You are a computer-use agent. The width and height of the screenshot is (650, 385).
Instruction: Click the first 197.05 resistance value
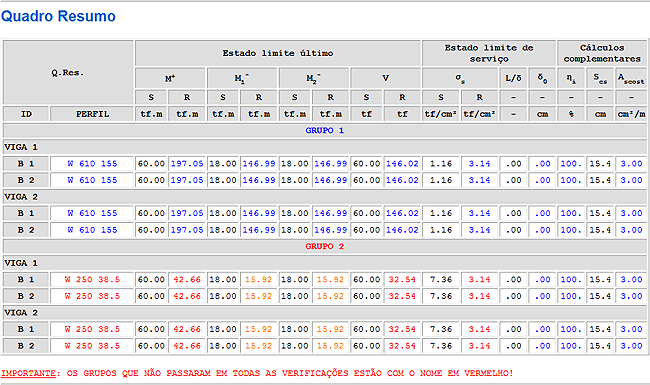[187, 164]
